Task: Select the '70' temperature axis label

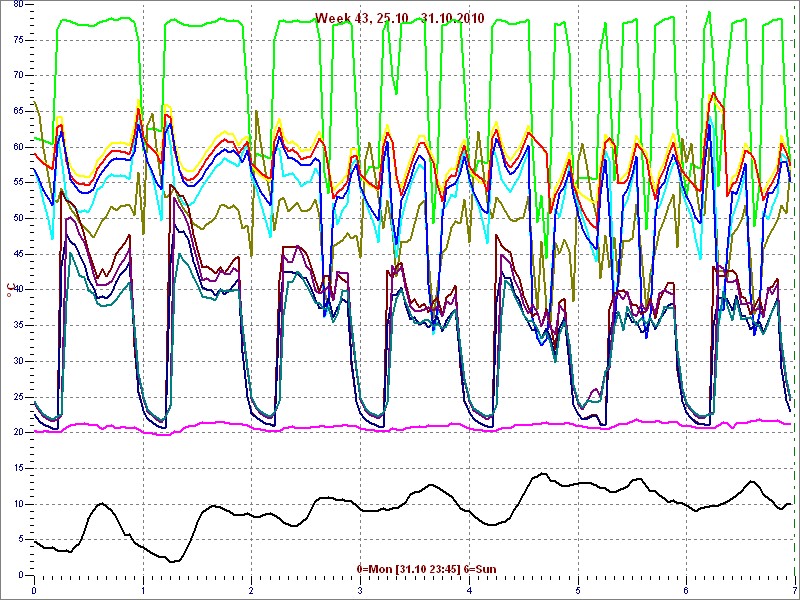Action: click(17, 76)
